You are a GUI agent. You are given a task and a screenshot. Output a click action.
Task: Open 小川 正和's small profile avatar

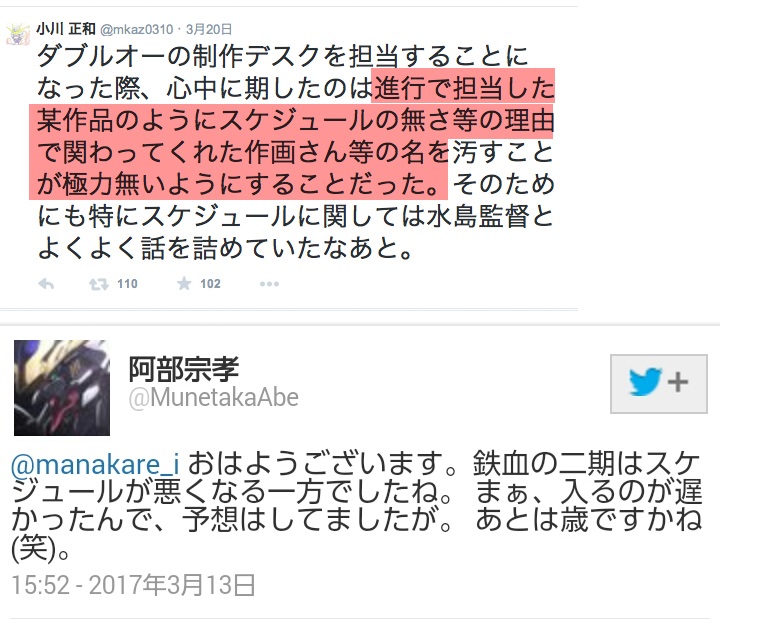(18, 34)
